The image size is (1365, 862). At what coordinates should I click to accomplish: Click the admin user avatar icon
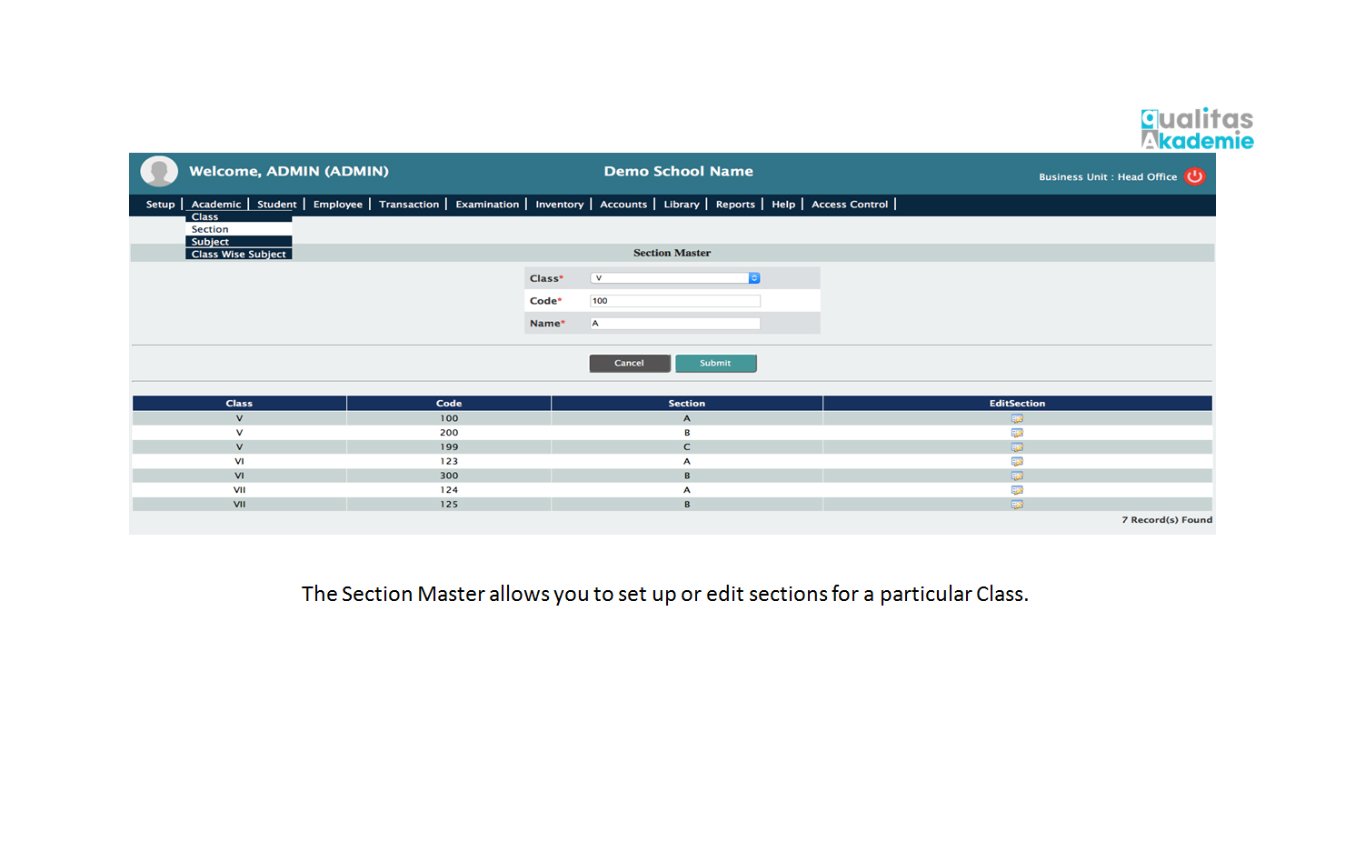159,172
